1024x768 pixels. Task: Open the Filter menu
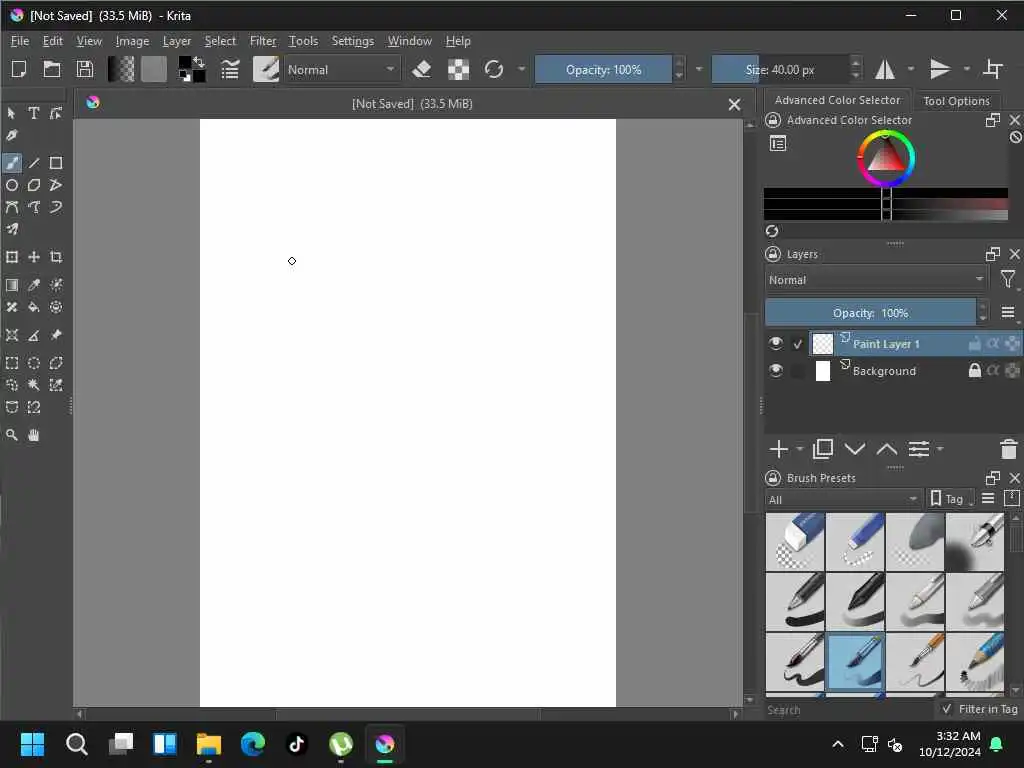(263, 41)
